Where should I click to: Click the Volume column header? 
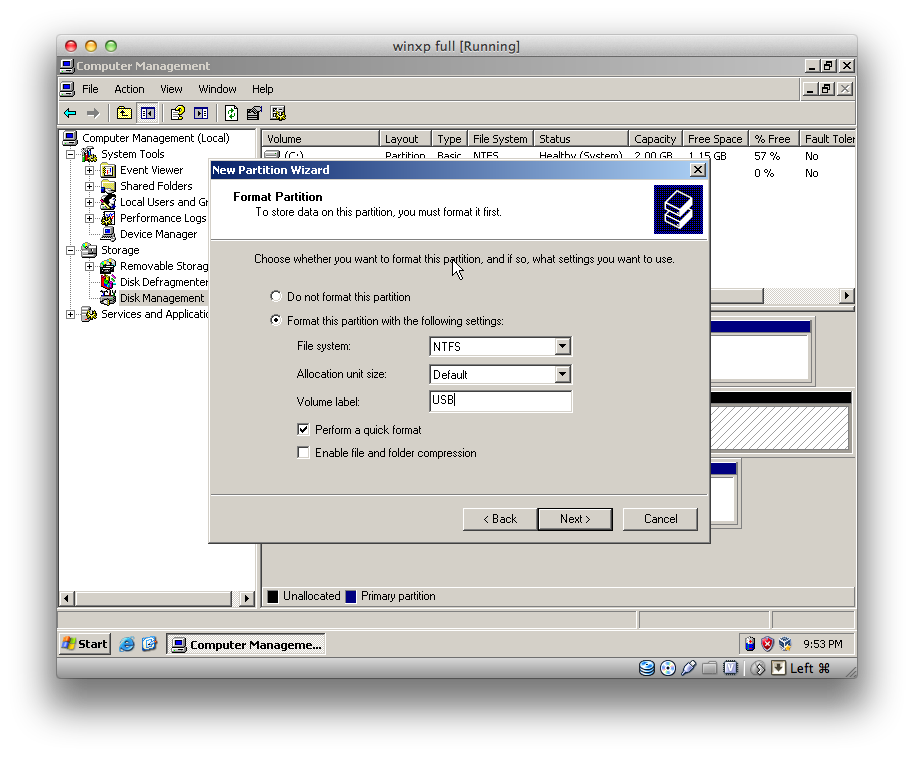[x=321, y=139]
